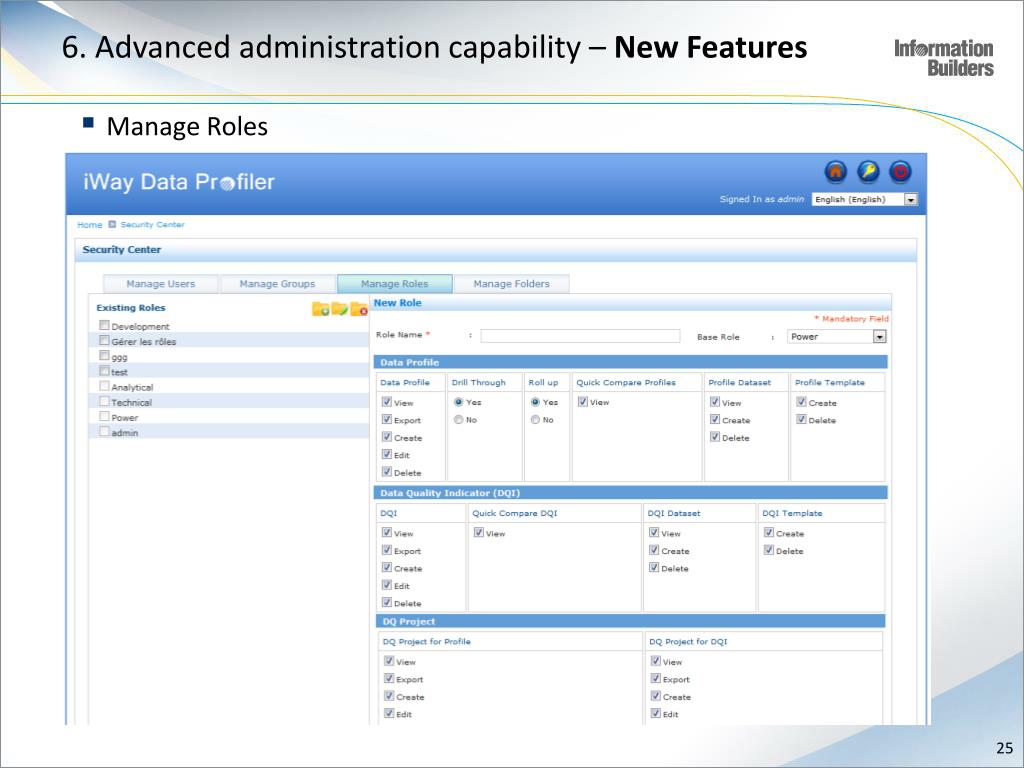
Task: Toggle View under Quick Compare DQI
Action: pos(479,532)
